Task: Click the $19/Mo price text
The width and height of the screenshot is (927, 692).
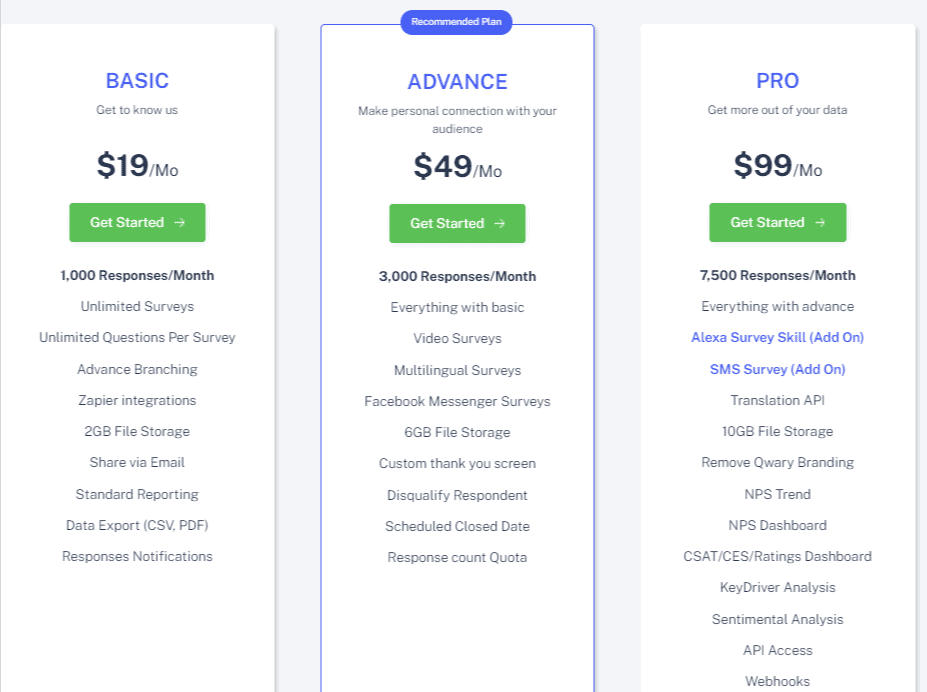Action: 137,165
